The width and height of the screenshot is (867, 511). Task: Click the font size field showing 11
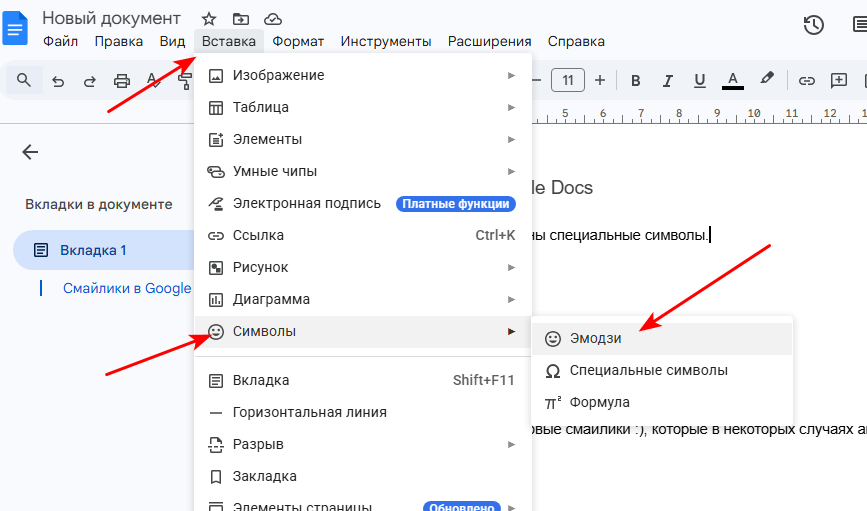568,80
